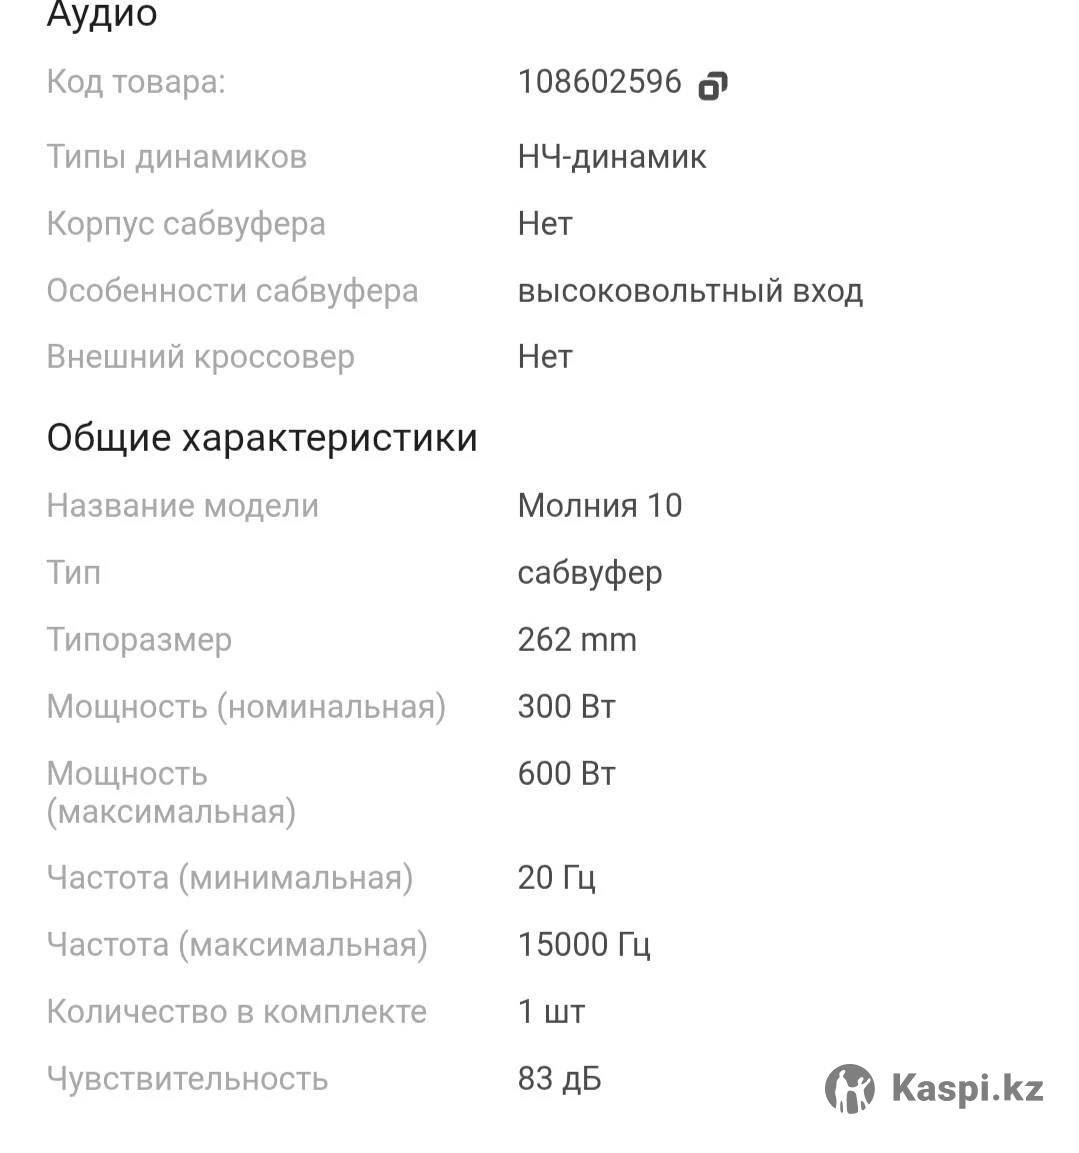Screen dimensions: 1079x1153
Task: Tap the 300 Вт nominal power value
Action: (x=566, y=707)
